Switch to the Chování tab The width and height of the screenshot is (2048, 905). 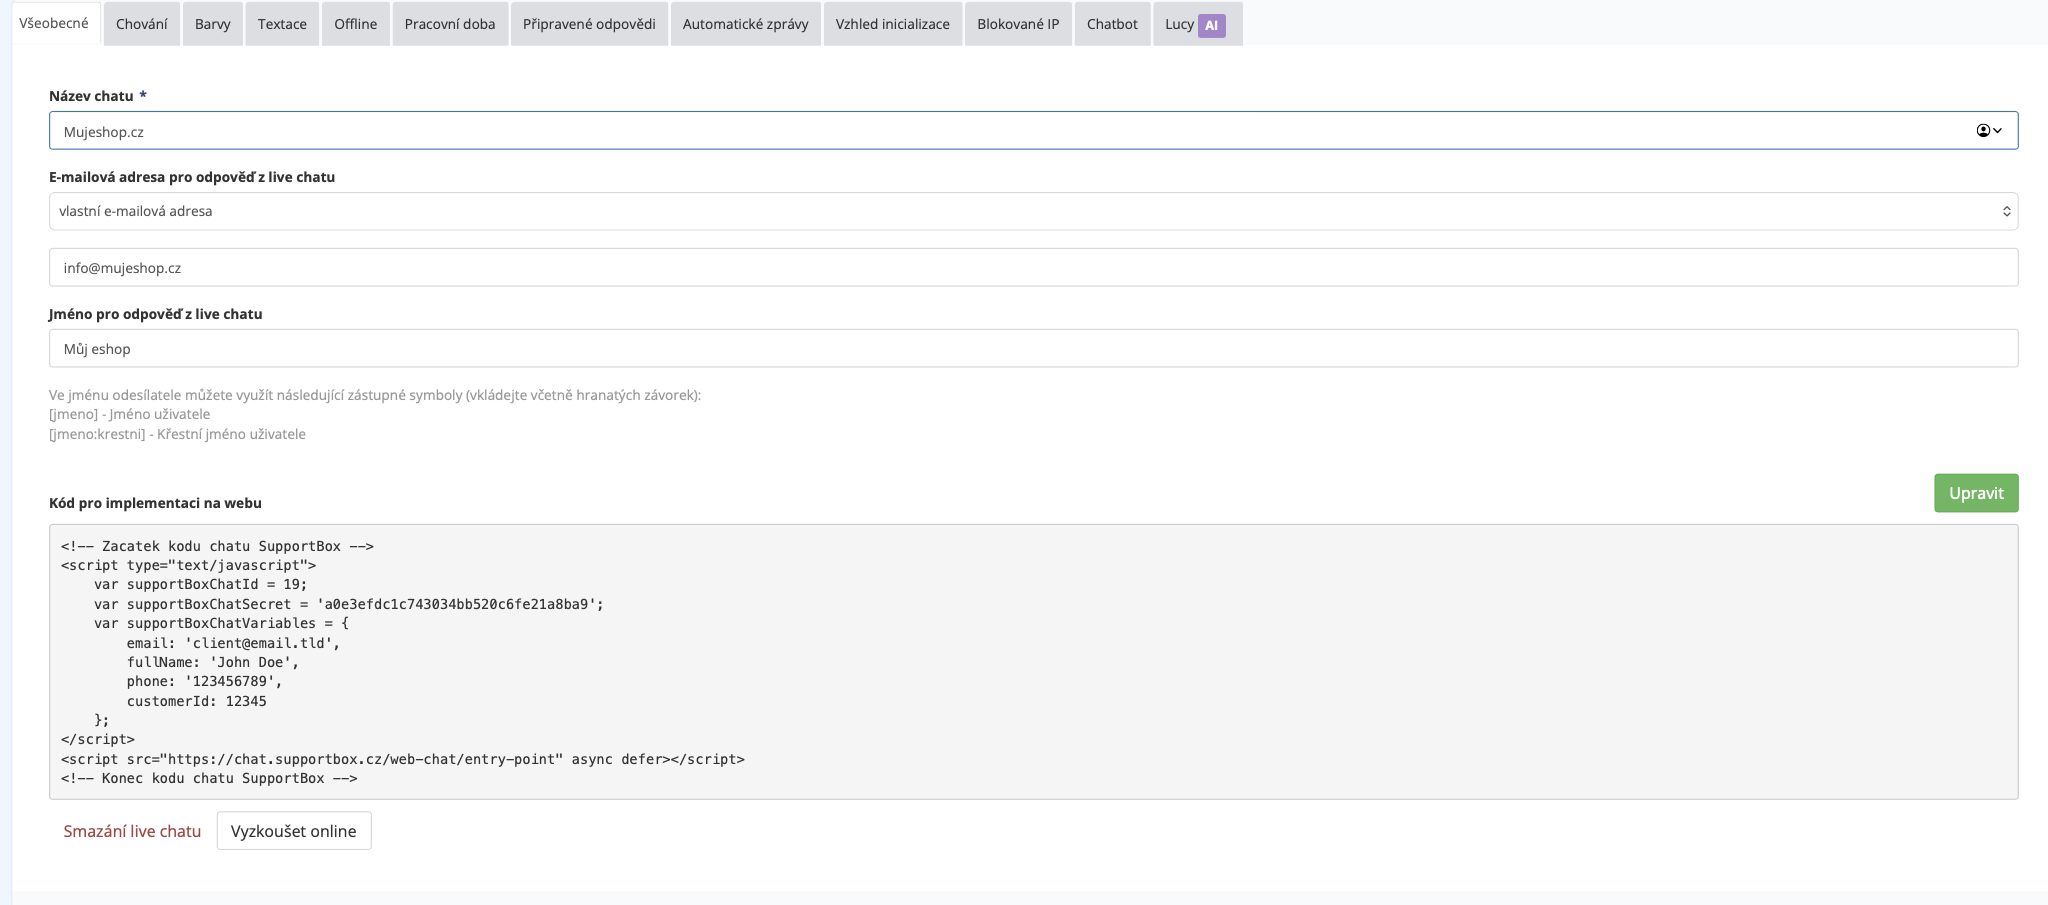click(x=141, y=24)
